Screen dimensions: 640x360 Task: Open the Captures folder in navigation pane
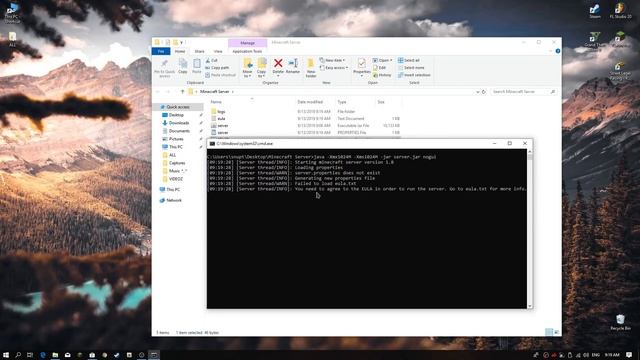[177, 163]
